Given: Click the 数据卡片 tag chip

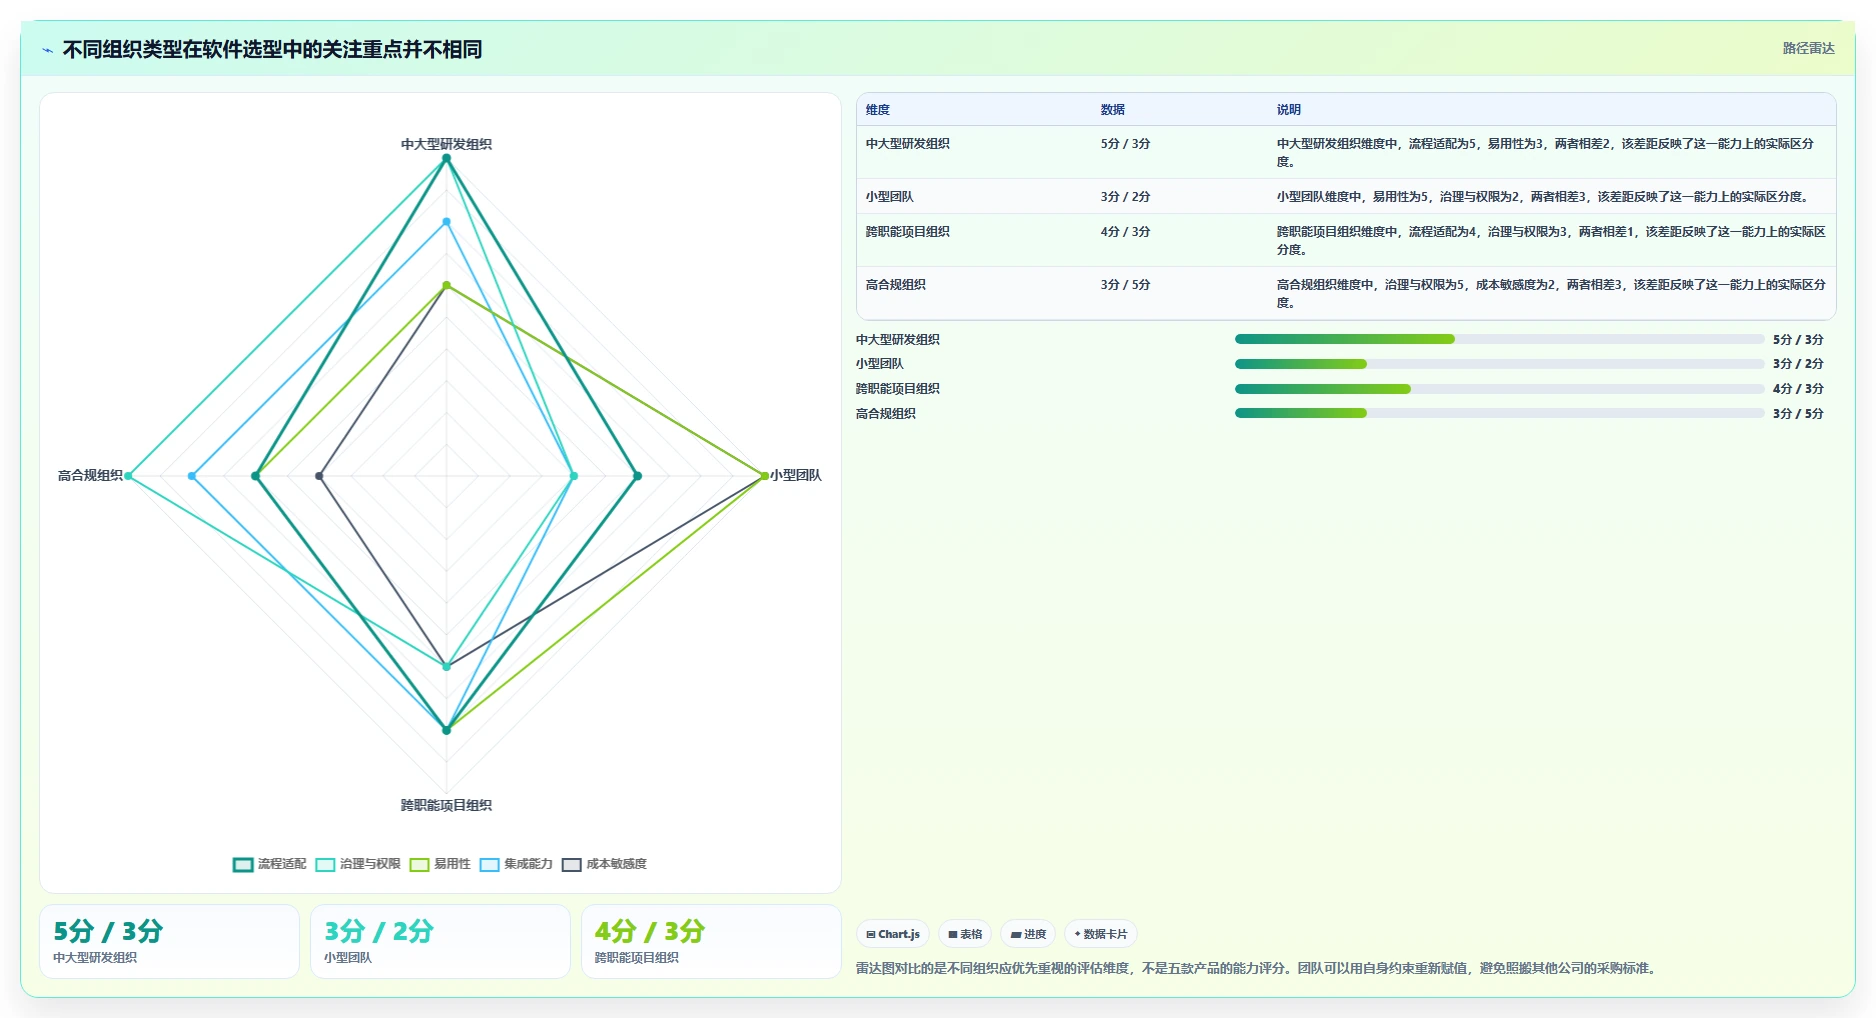Looking at the screenshot, I should [1101, 934].
